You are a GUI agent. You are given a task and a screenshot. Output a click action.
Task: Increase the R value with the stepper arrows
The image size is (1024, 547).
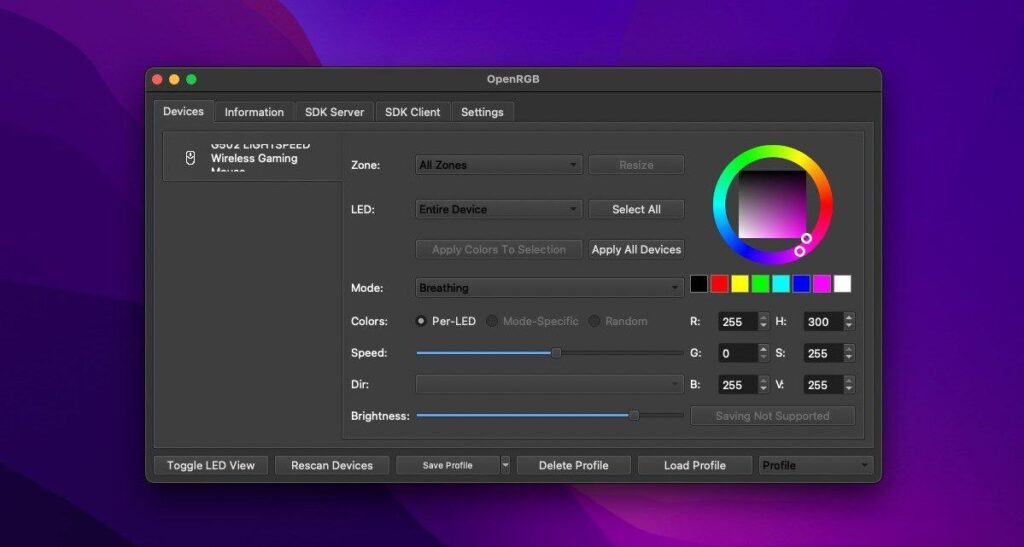pos(763,318)
